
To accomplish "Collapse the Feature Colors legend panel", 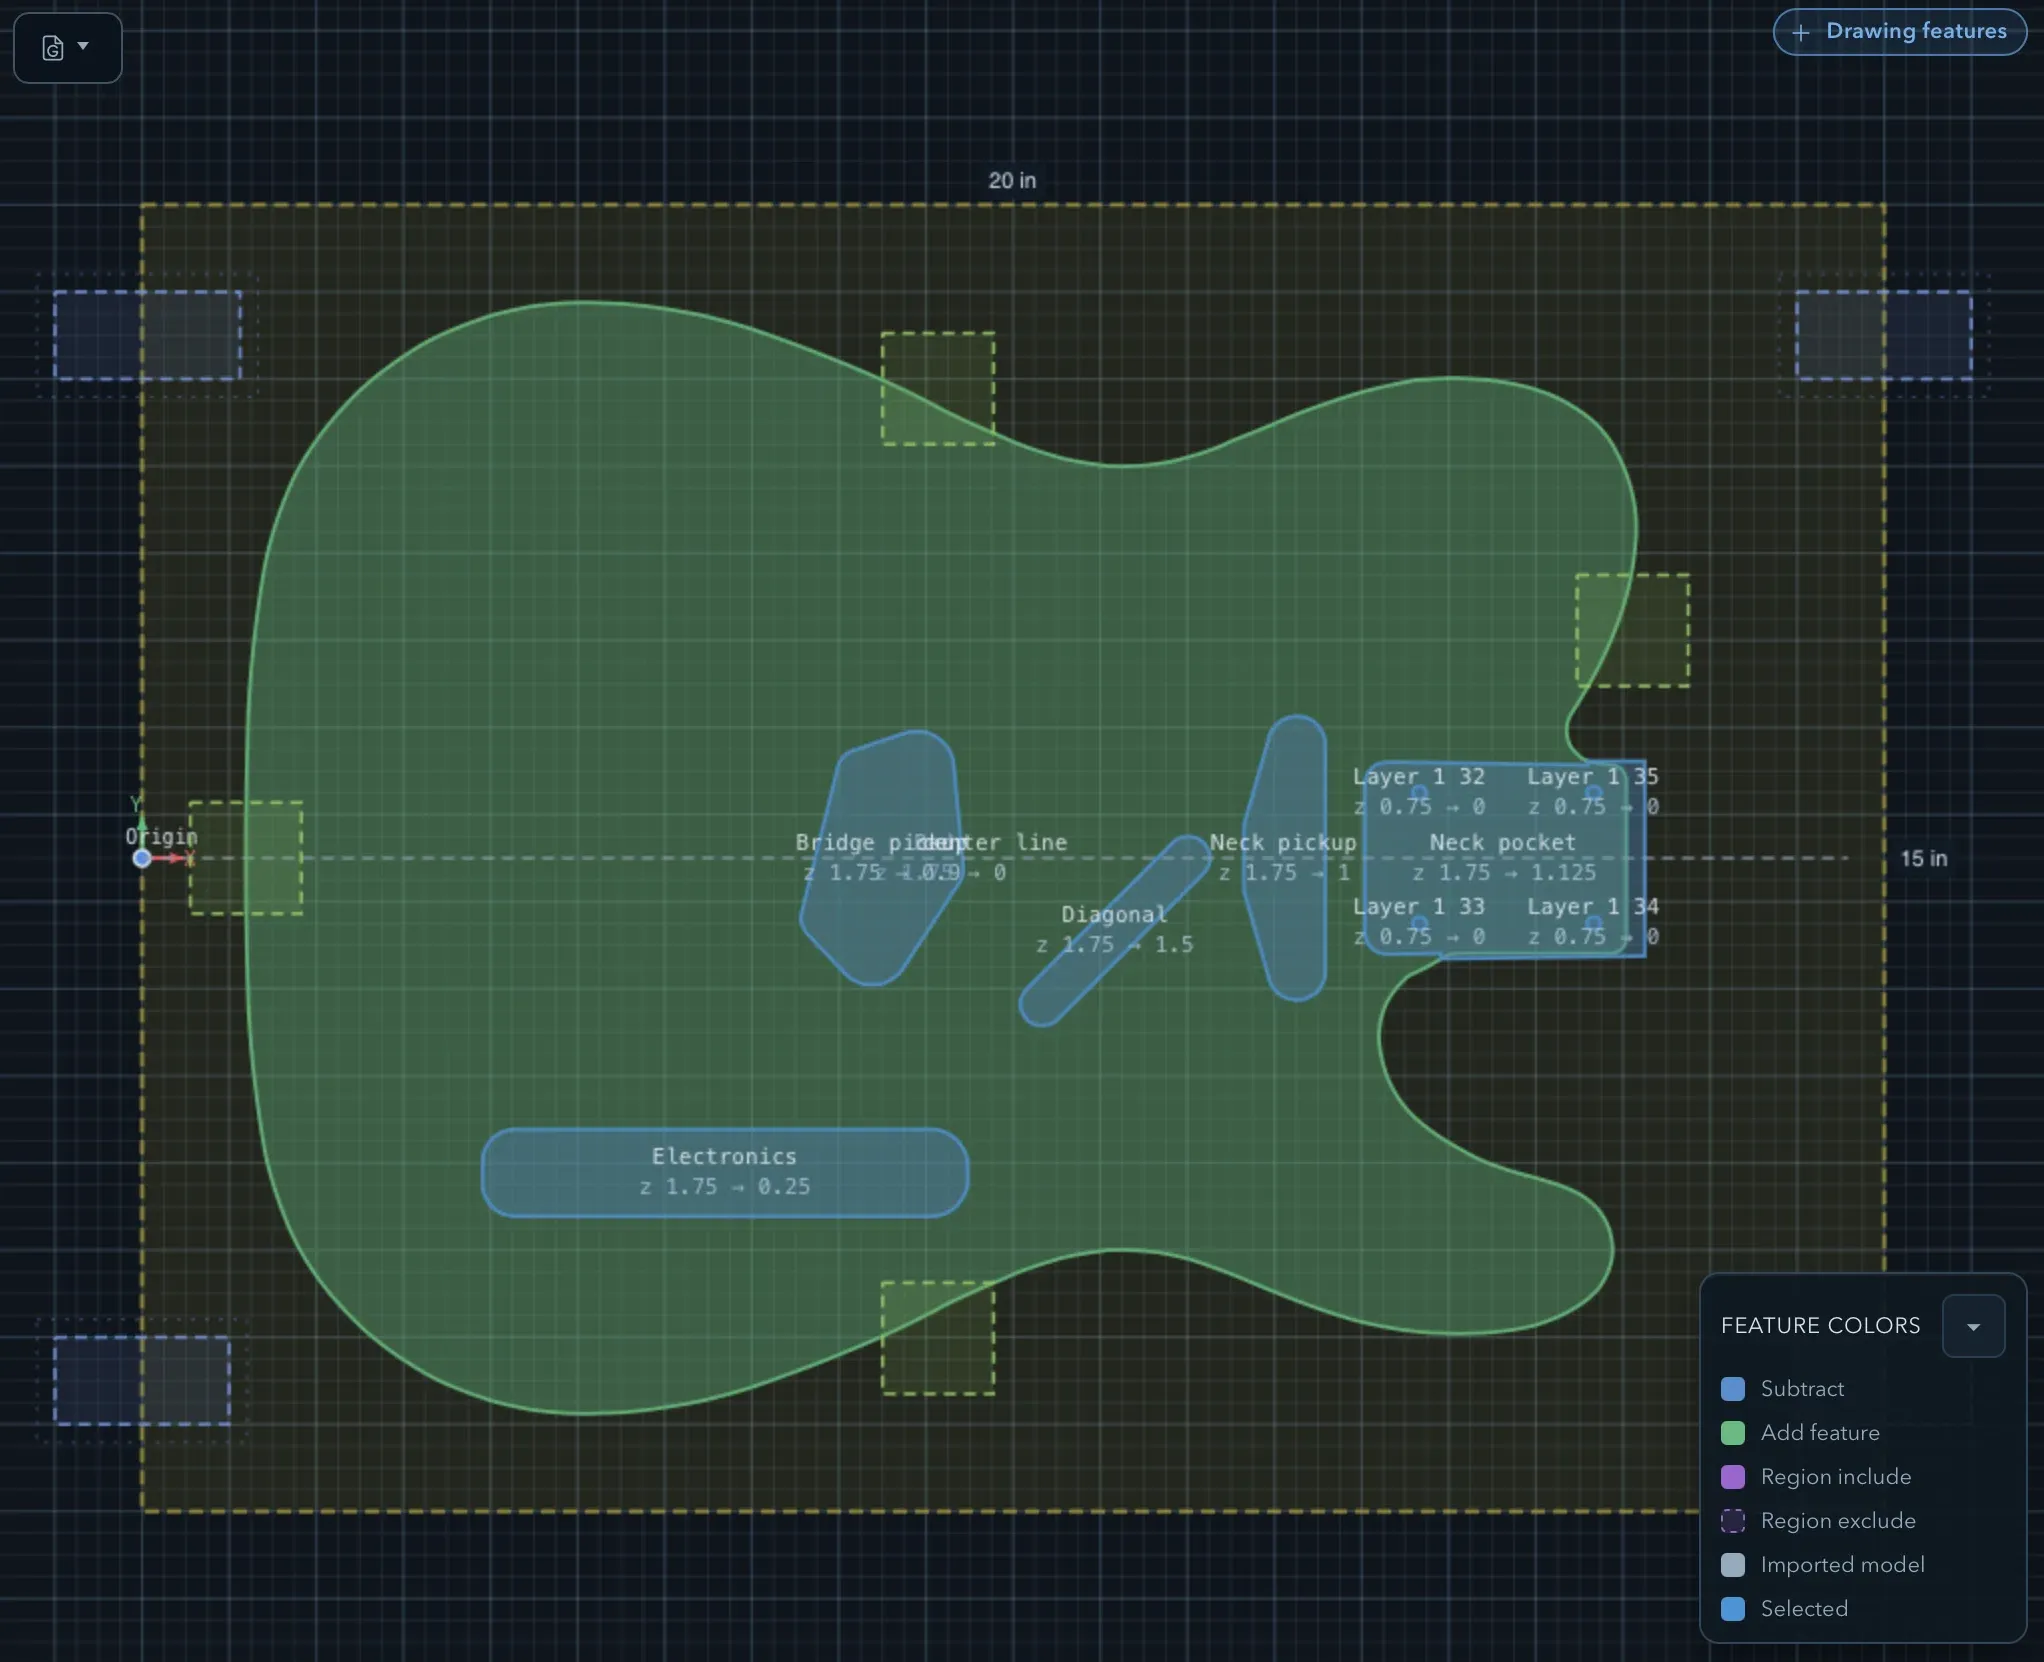I will [x=1973, y=1326].
